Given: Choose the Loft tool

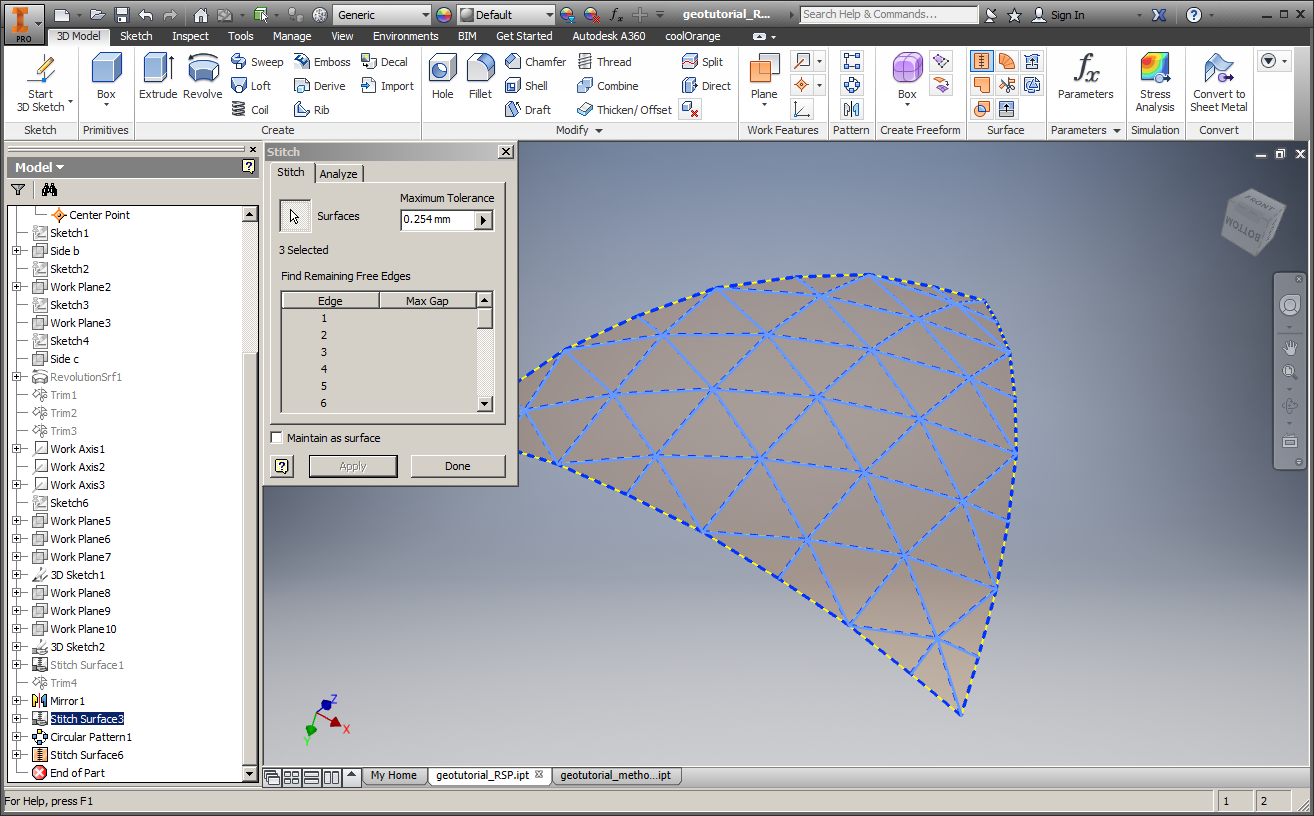Looking at the screenshot, I should [x=251, y=85].
